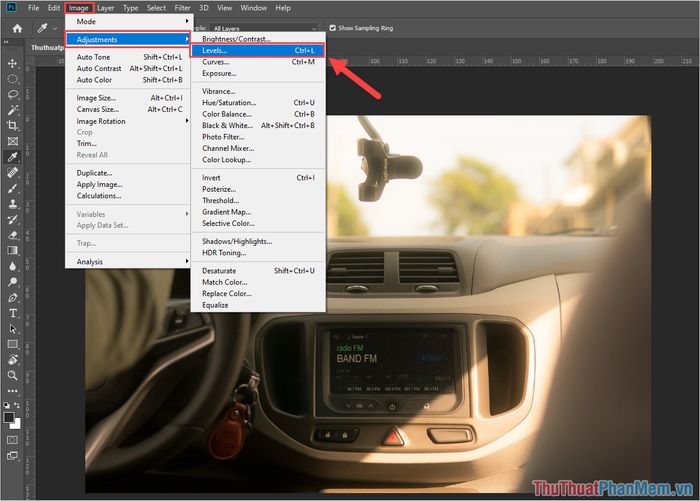Open the Help menu
Image resolution: width=700 pixels, height=501 pixels.
pyautogui.click(x=283, y=8)
